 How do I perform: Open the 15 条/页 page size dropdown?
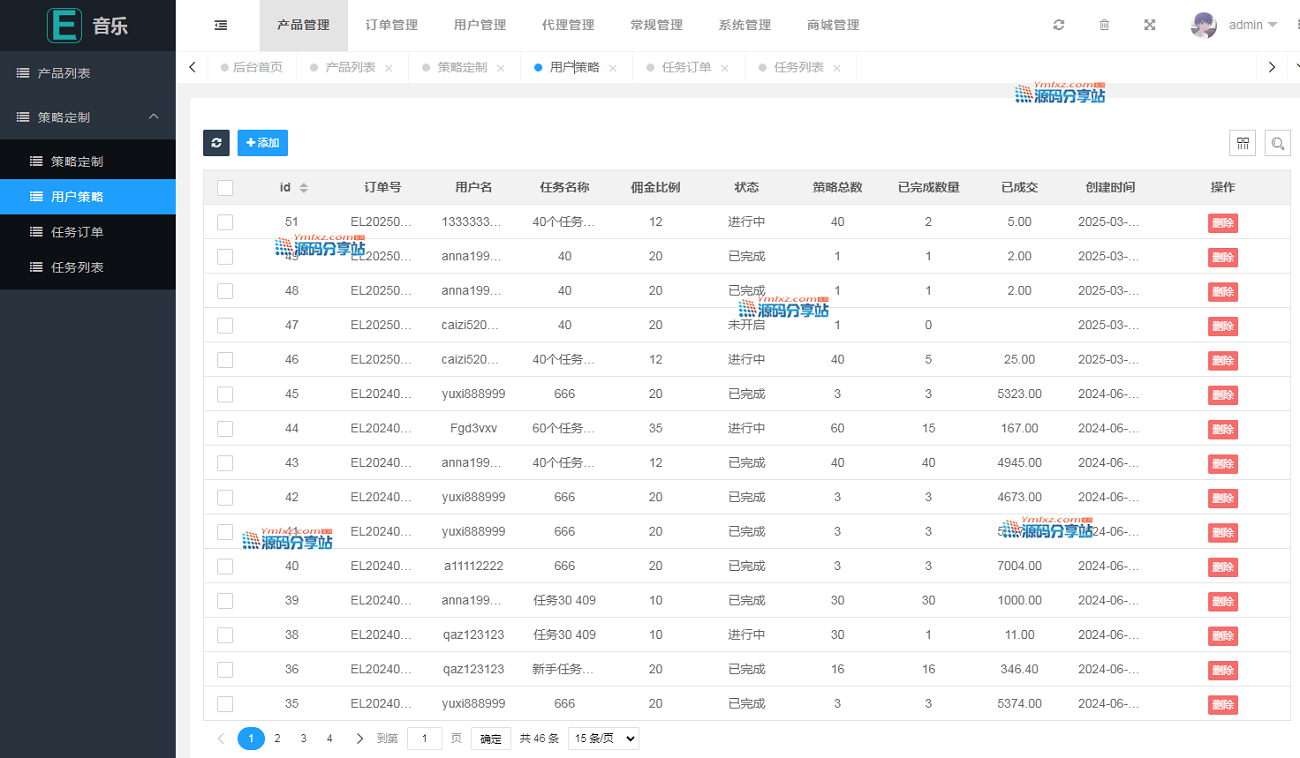pos(603,739)
